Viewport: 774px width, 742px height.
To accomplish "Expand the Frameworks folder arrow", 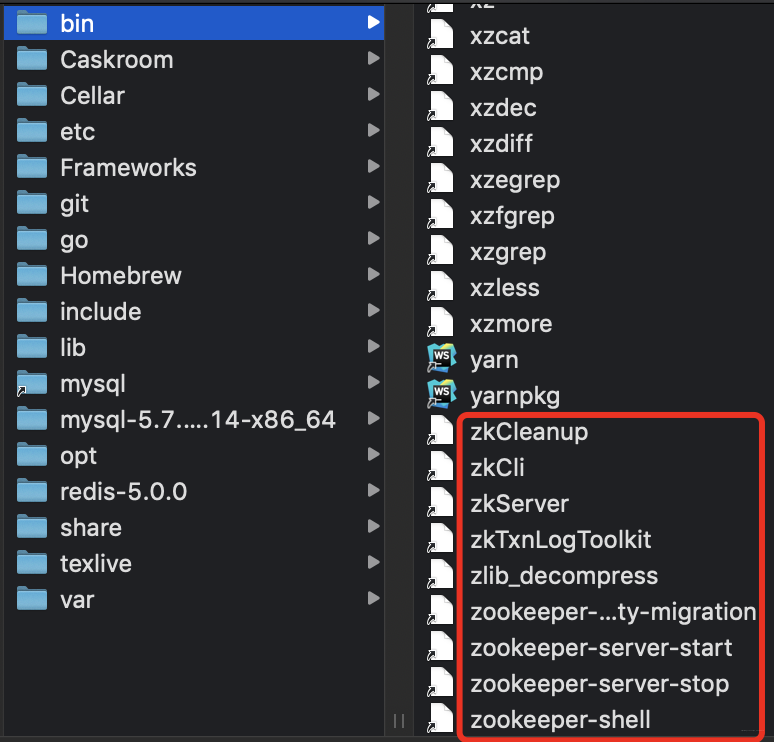I will [x=373, y=167].
